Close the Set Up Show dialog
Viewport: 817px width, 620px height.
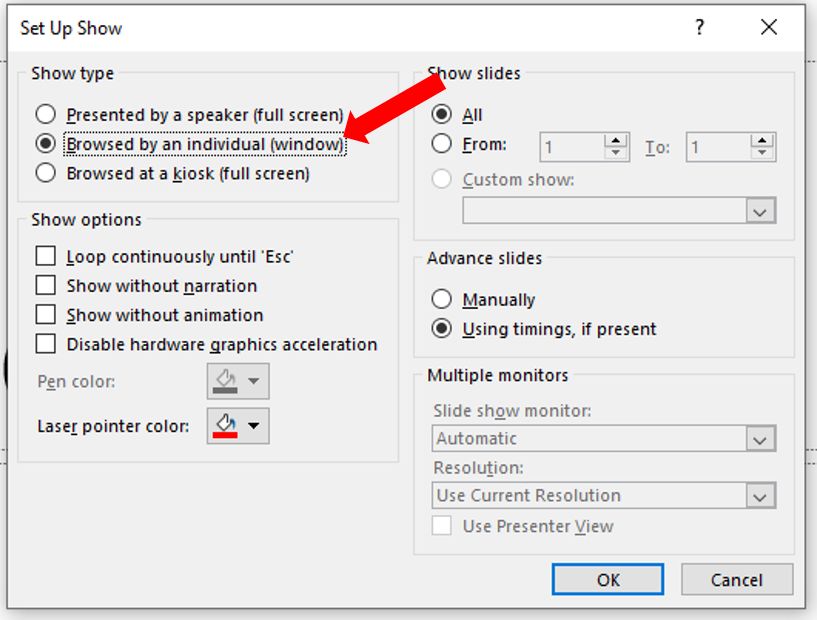pyautogui.click(x=769, y=27)
